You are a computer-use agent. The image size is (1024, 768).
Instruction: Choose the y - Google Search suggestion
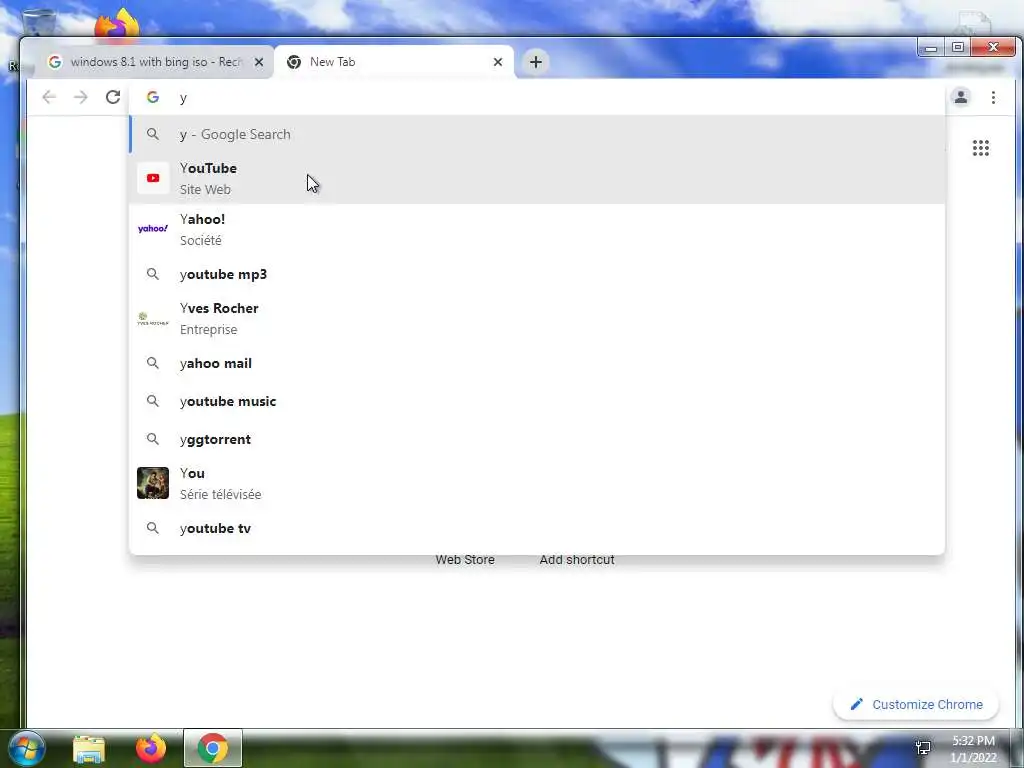(537, 135)
